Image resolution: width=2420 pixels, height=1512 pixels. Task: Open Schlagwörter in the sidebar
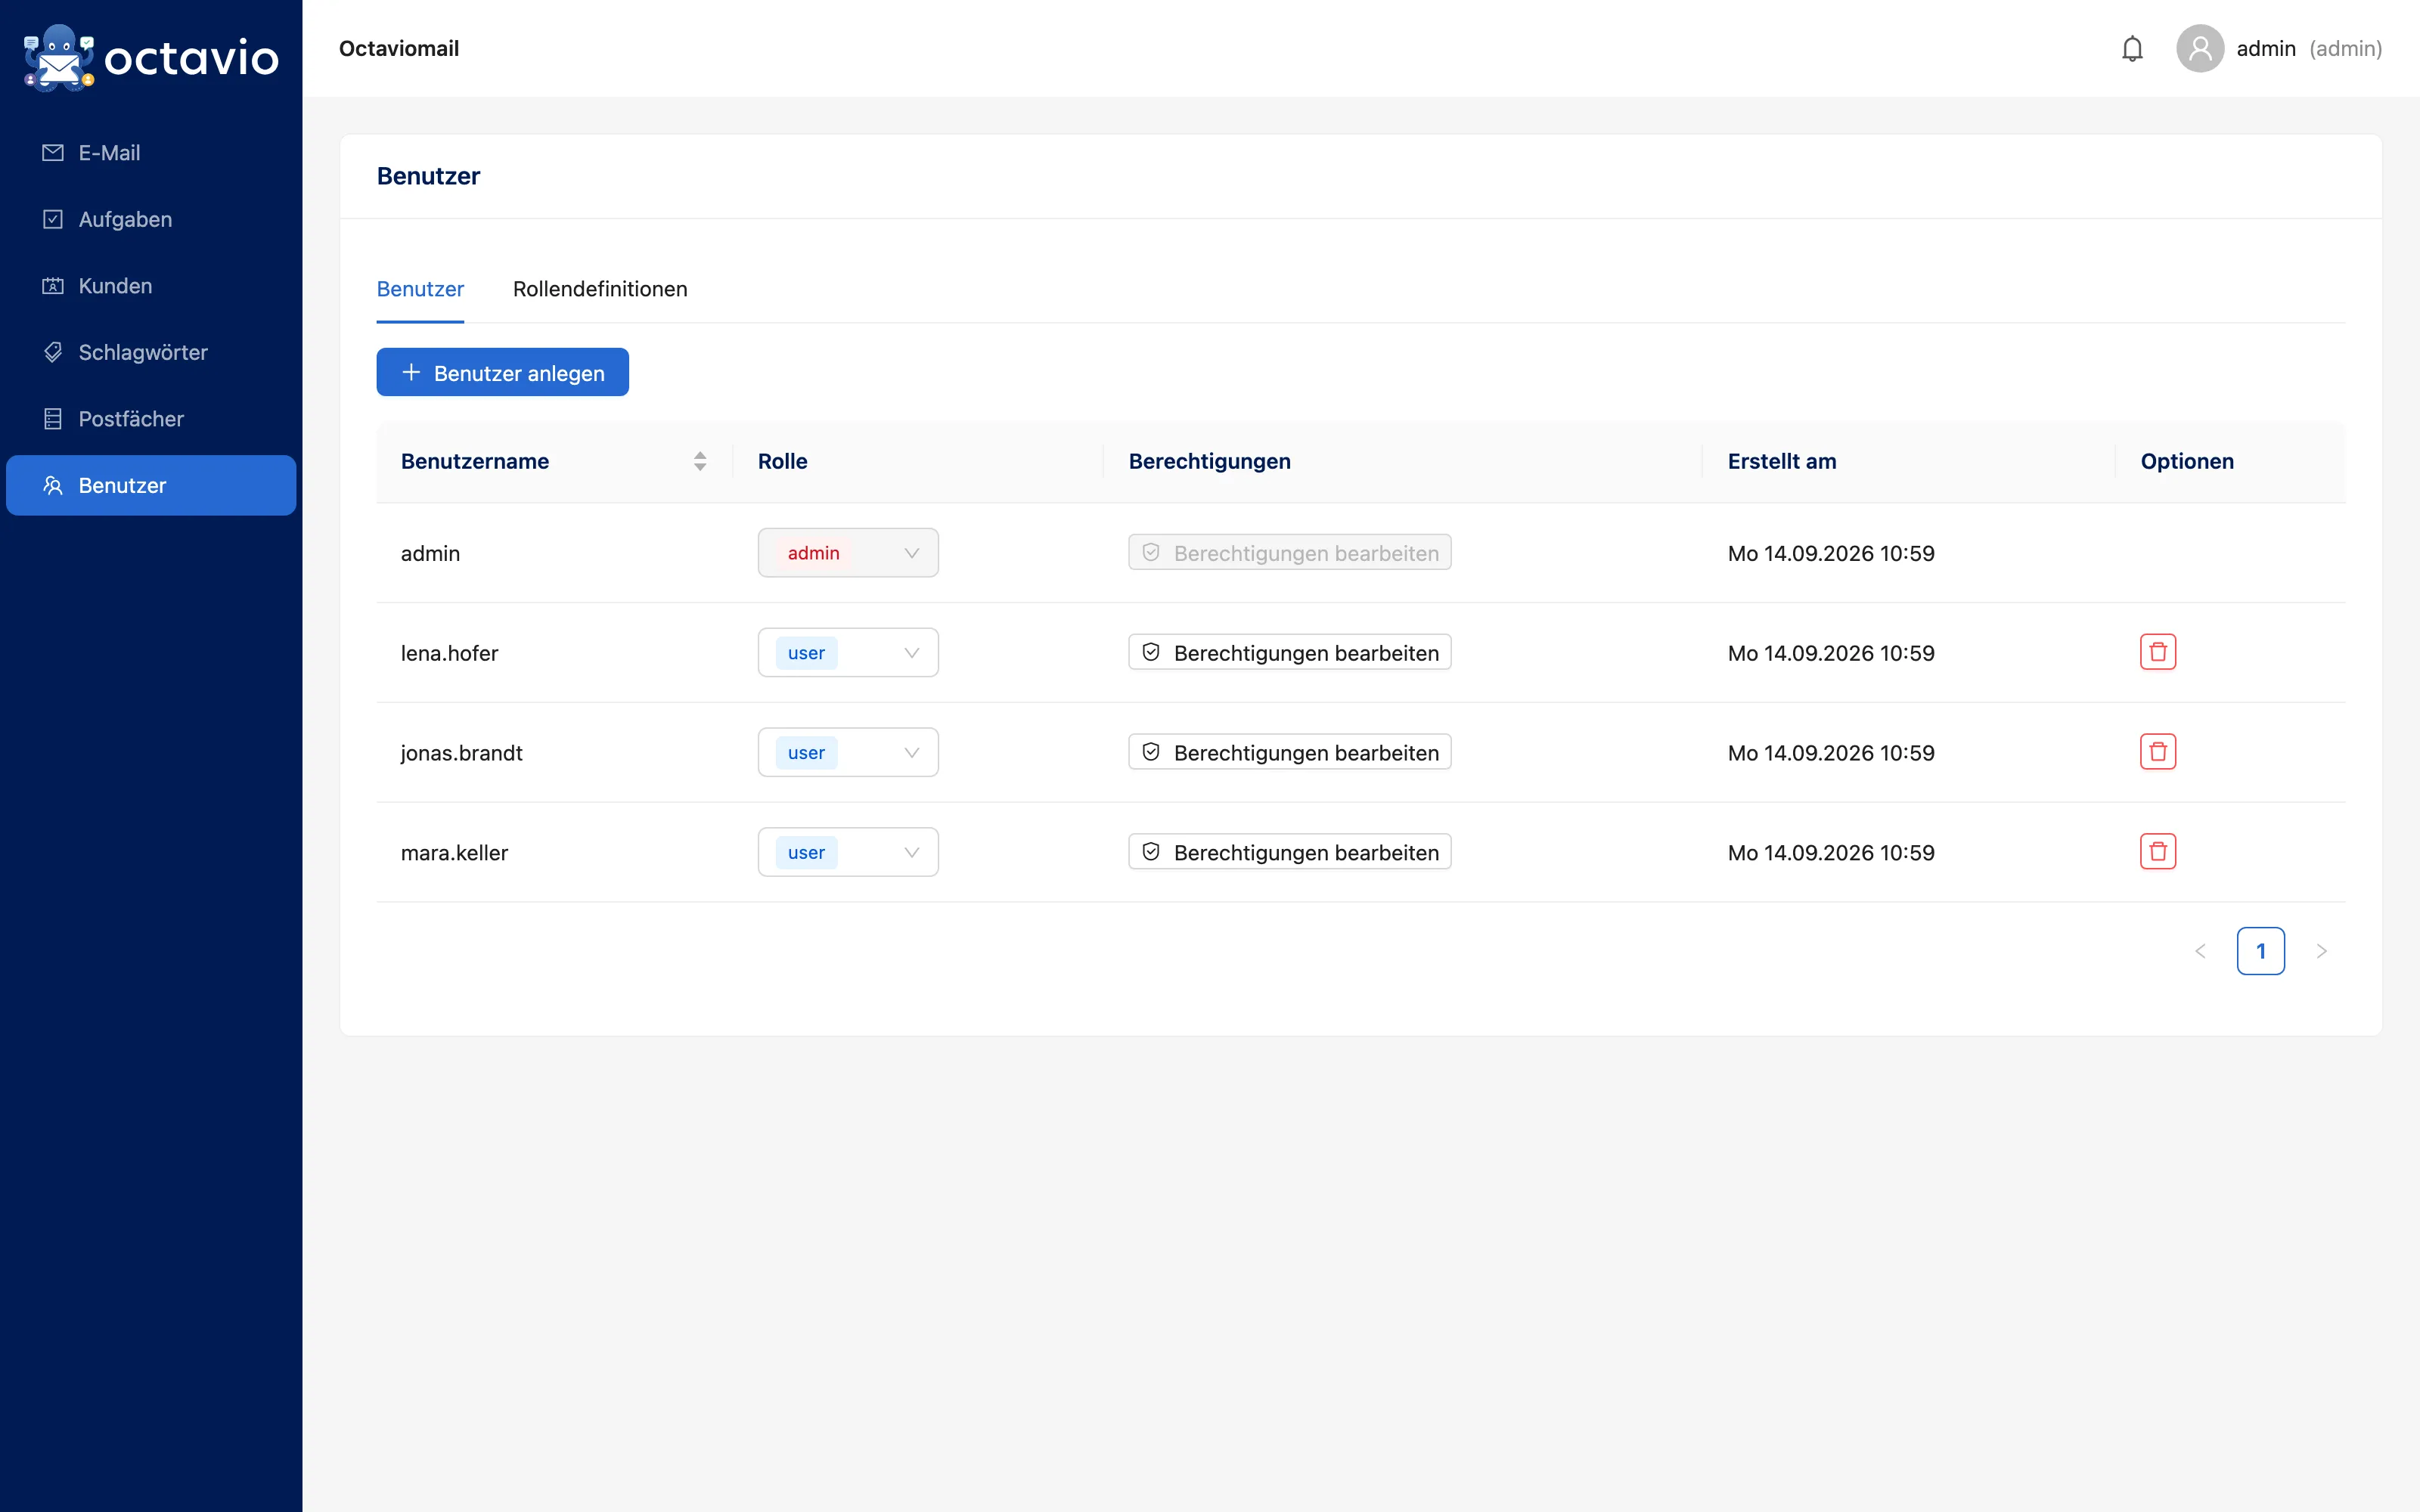point(151,352)
